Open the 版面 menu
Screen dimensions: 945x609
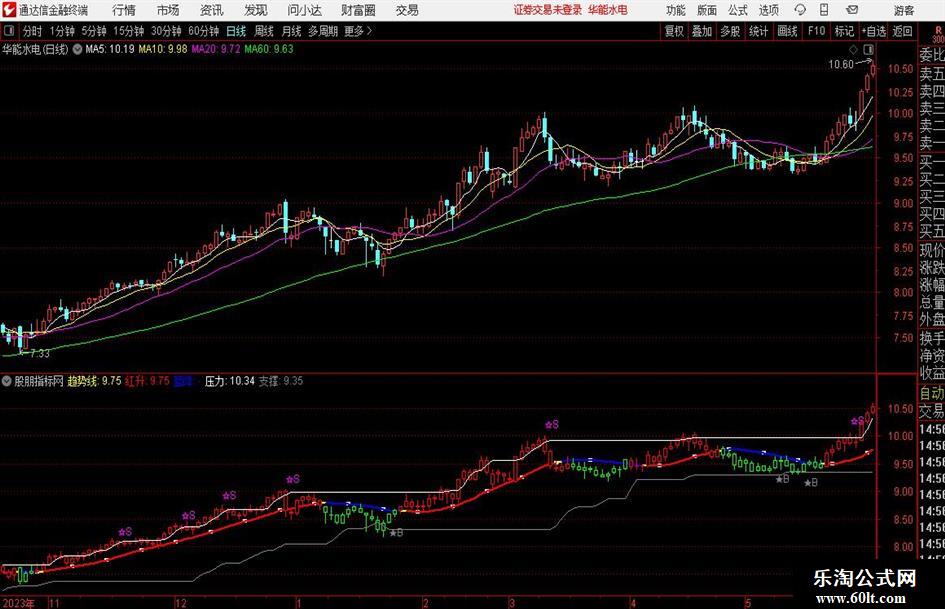(706, 10)
